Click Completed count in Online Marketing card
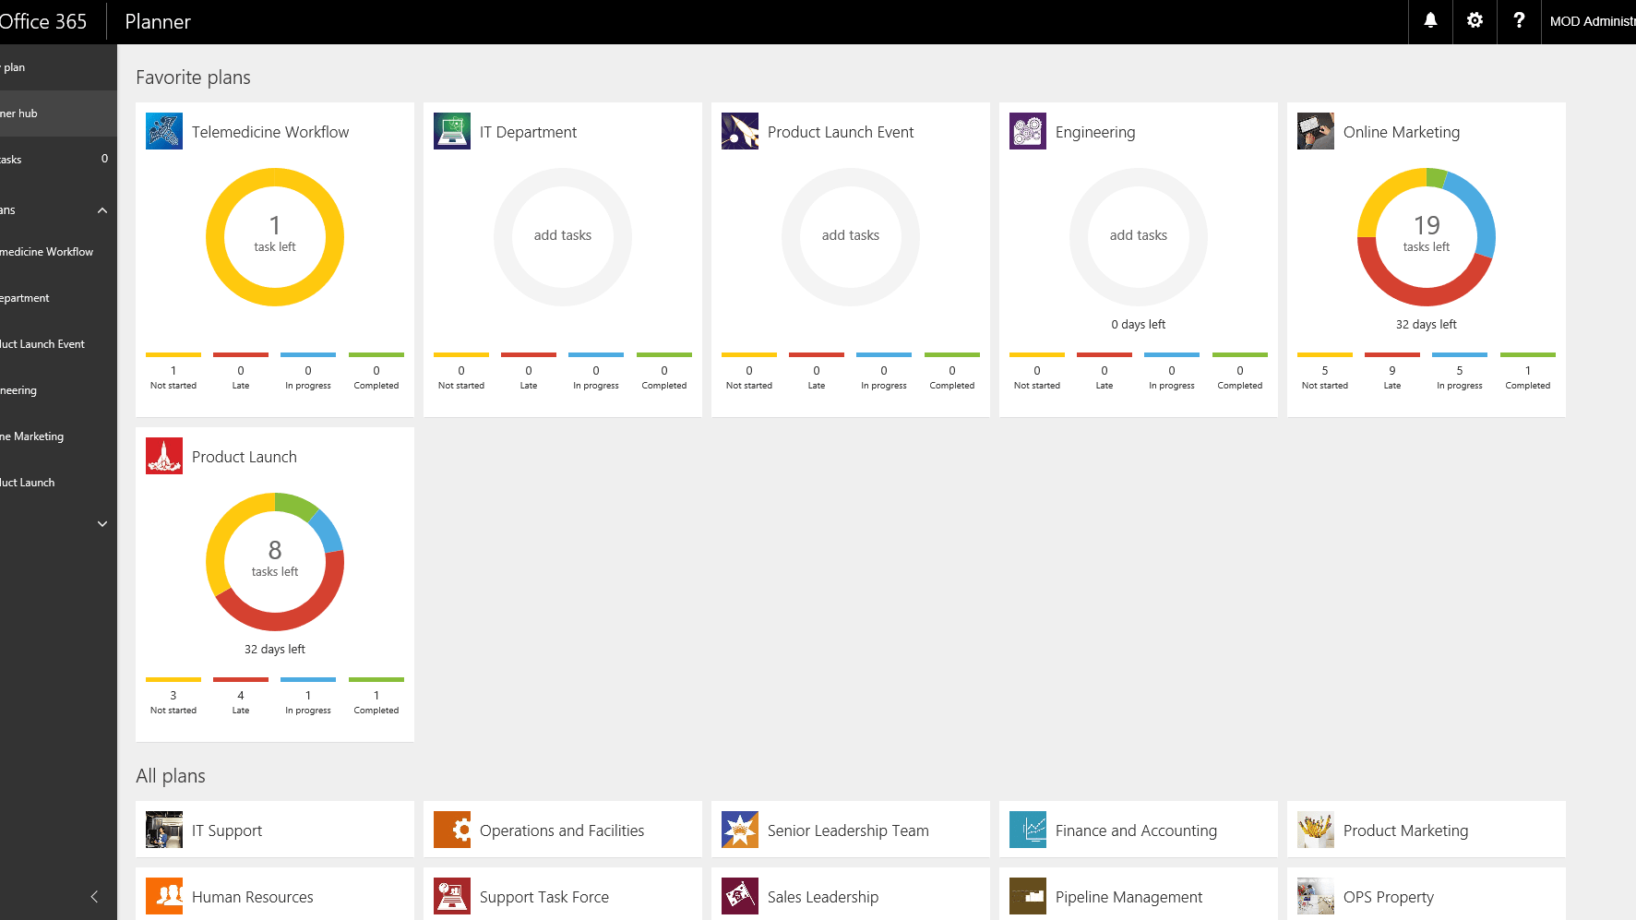The width and height of the screenshot is (1636, 920). point(1528,371)
